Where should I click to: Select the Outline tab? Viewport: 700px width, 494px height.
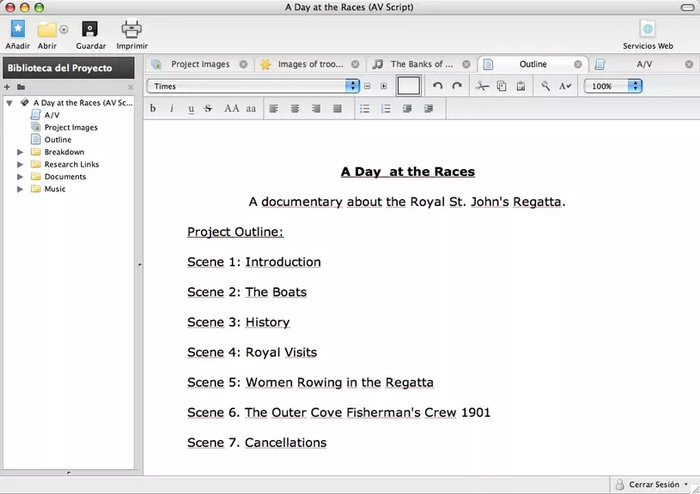click(533, 64)
